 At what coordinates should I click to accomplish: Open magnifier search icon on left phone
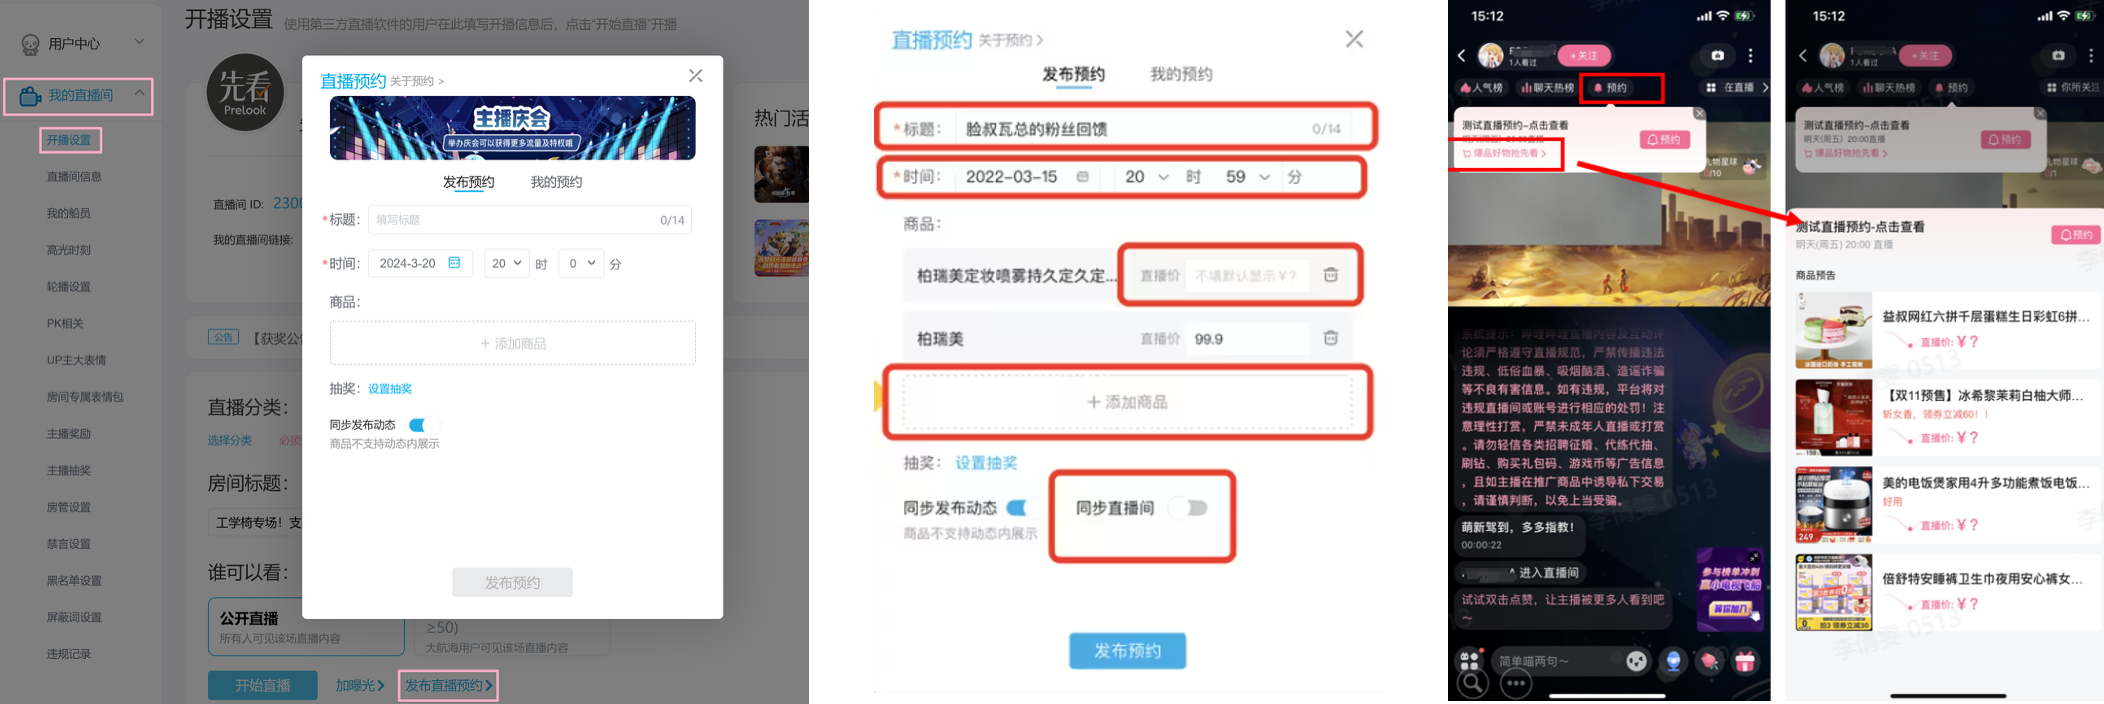(x=1471, y=683)
